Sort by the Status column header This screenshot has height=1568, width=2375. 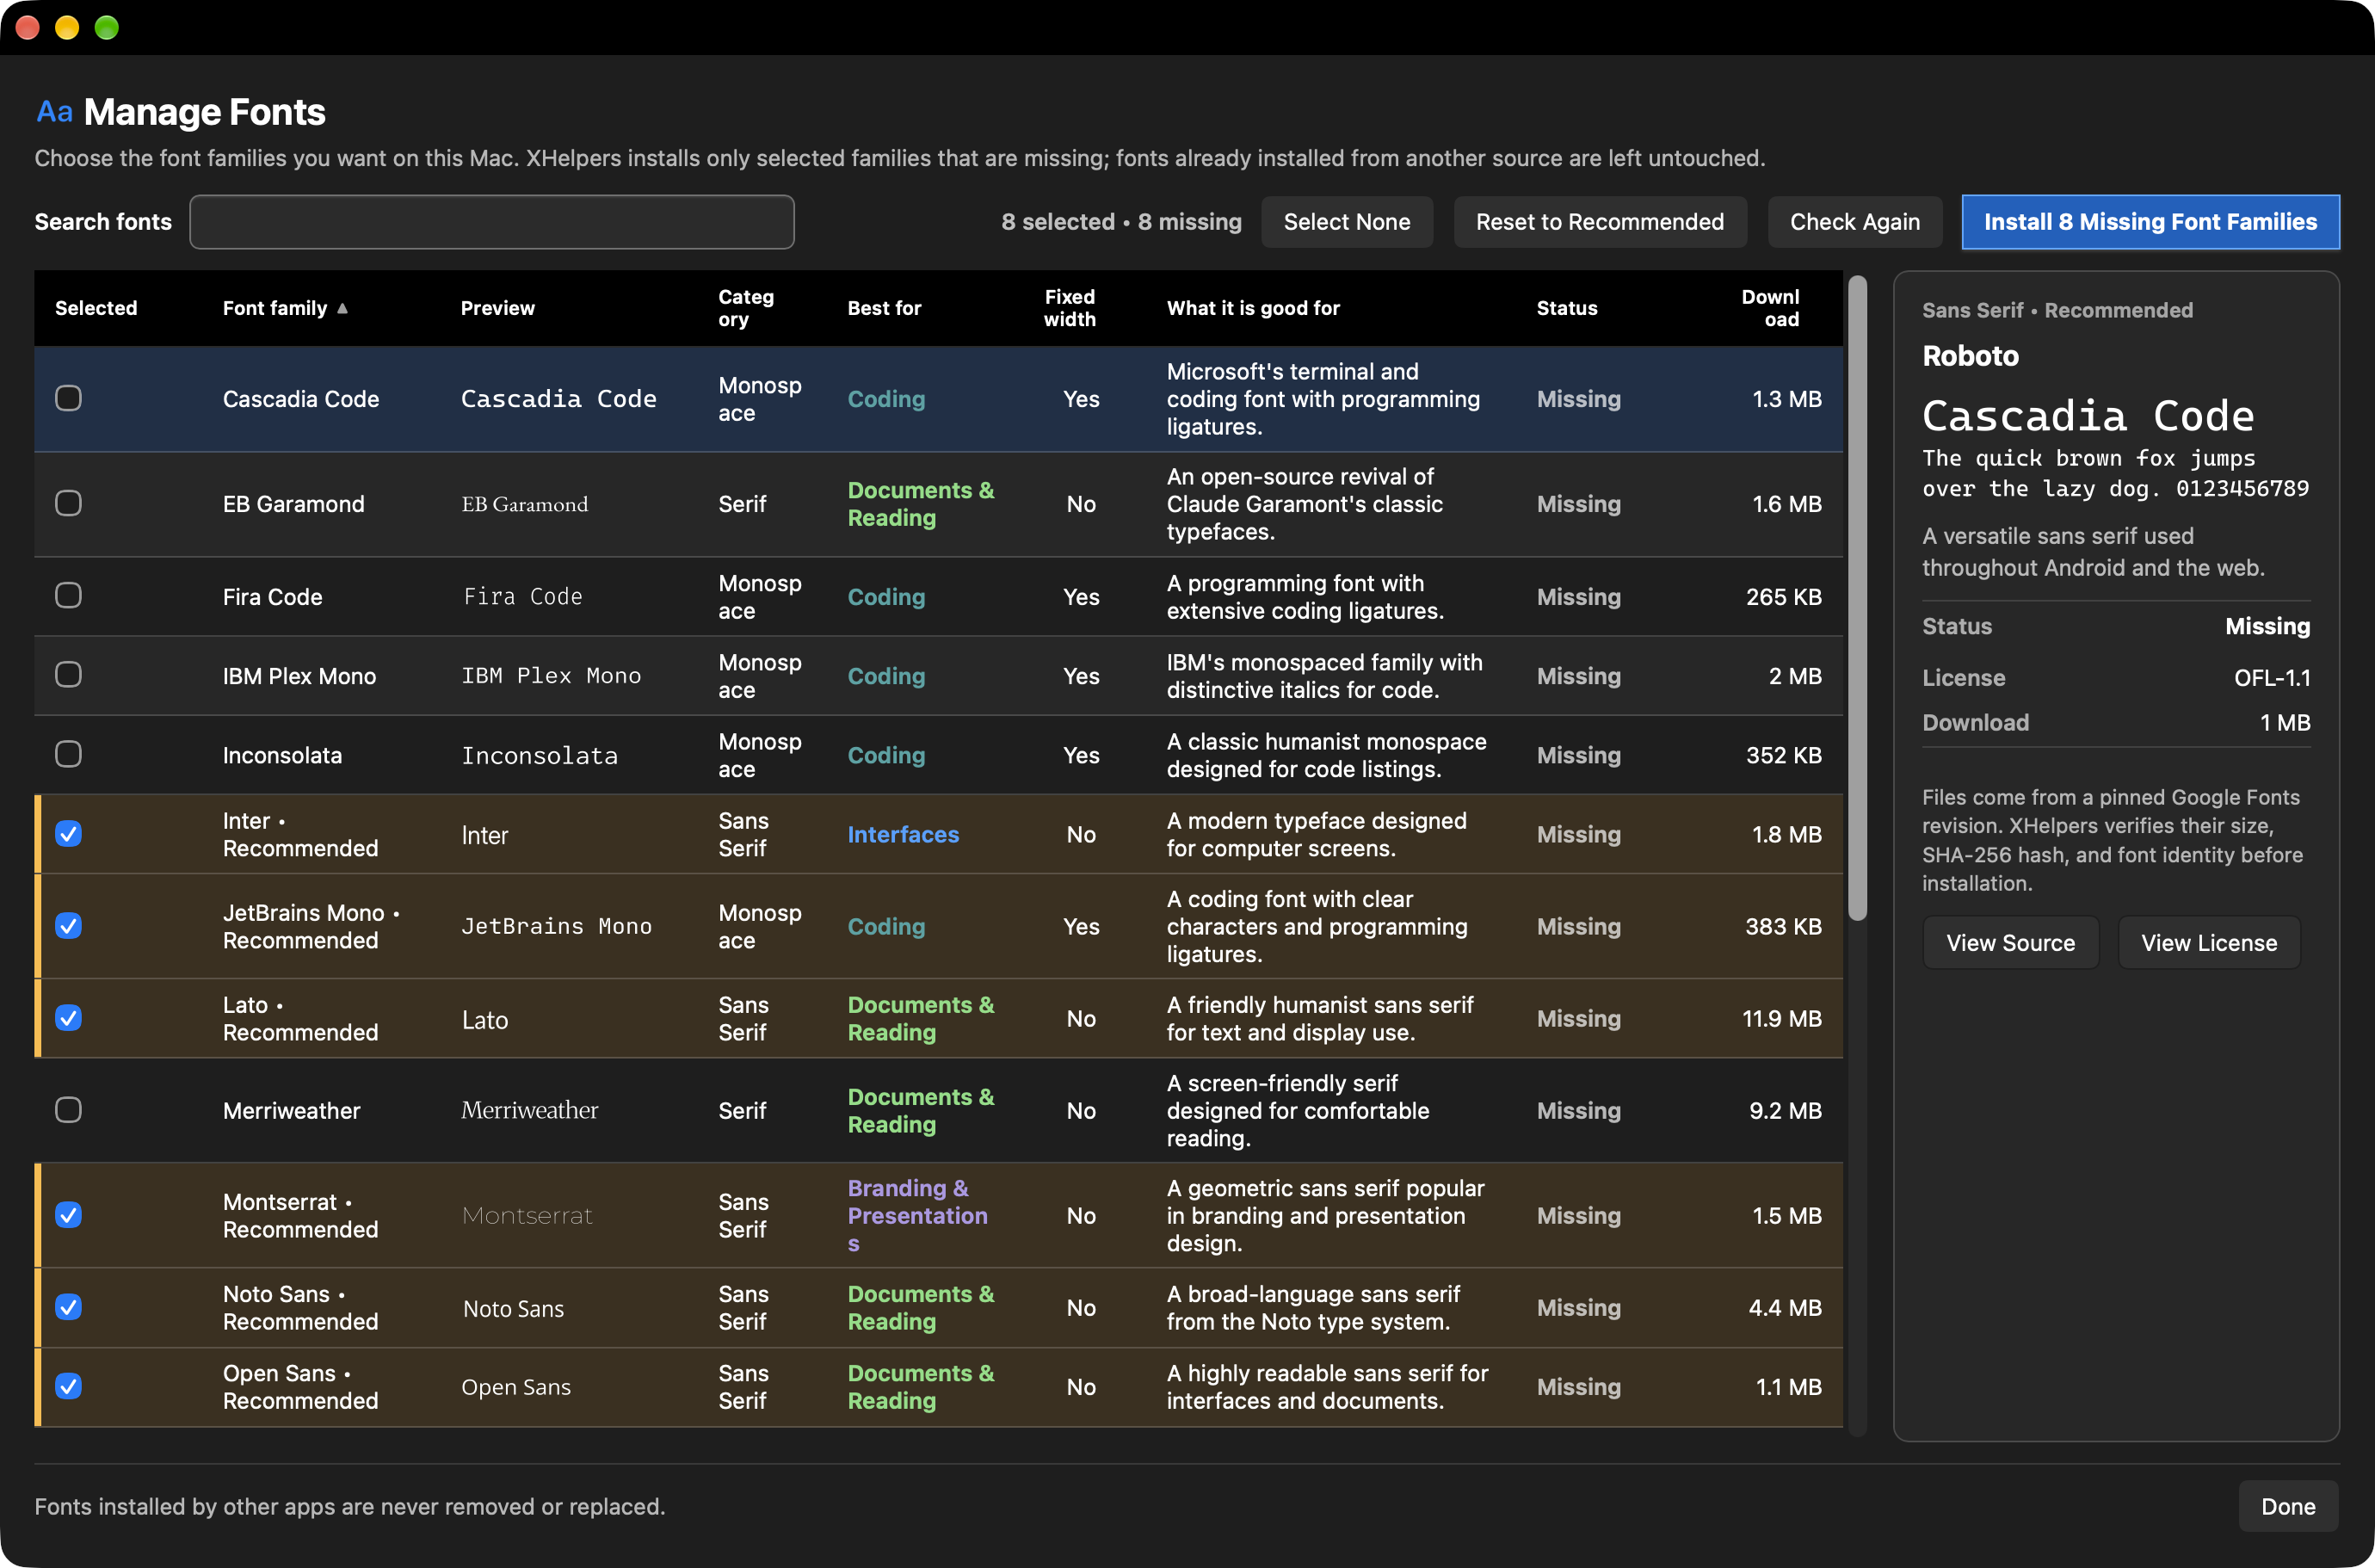tap(1567, 308)
